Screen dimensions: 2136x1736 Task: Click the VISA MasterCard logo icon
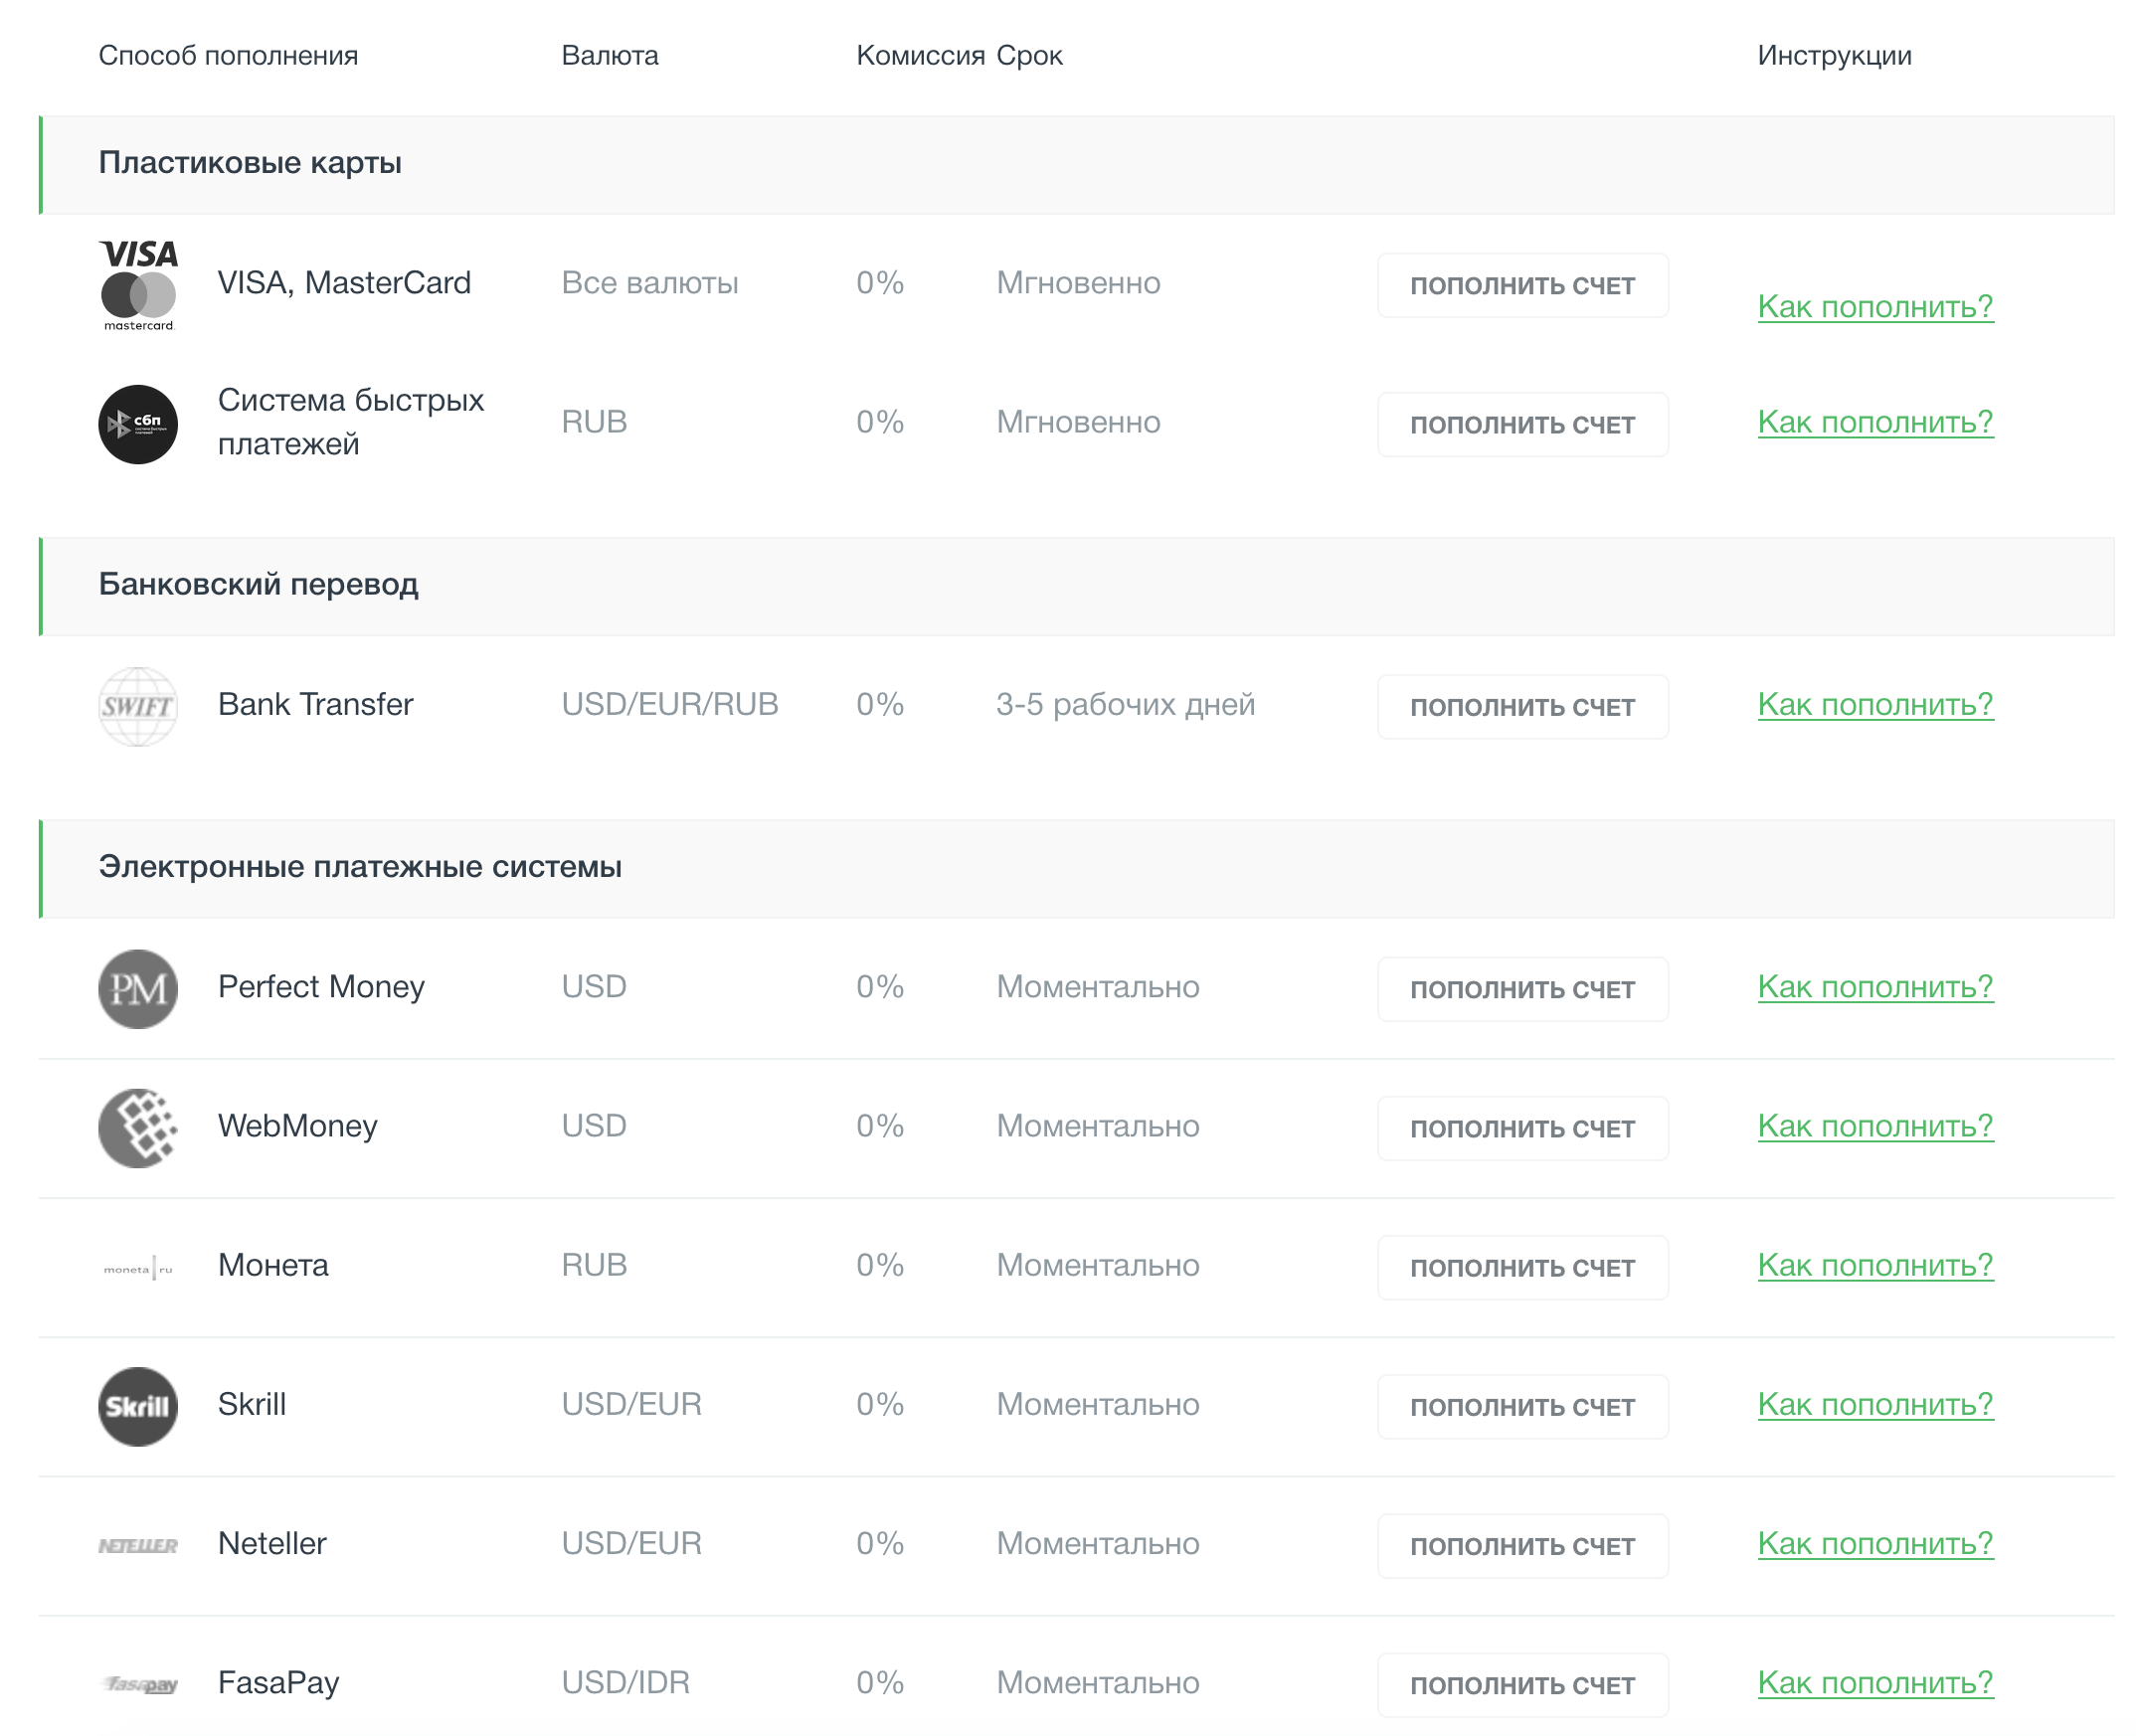138,284
